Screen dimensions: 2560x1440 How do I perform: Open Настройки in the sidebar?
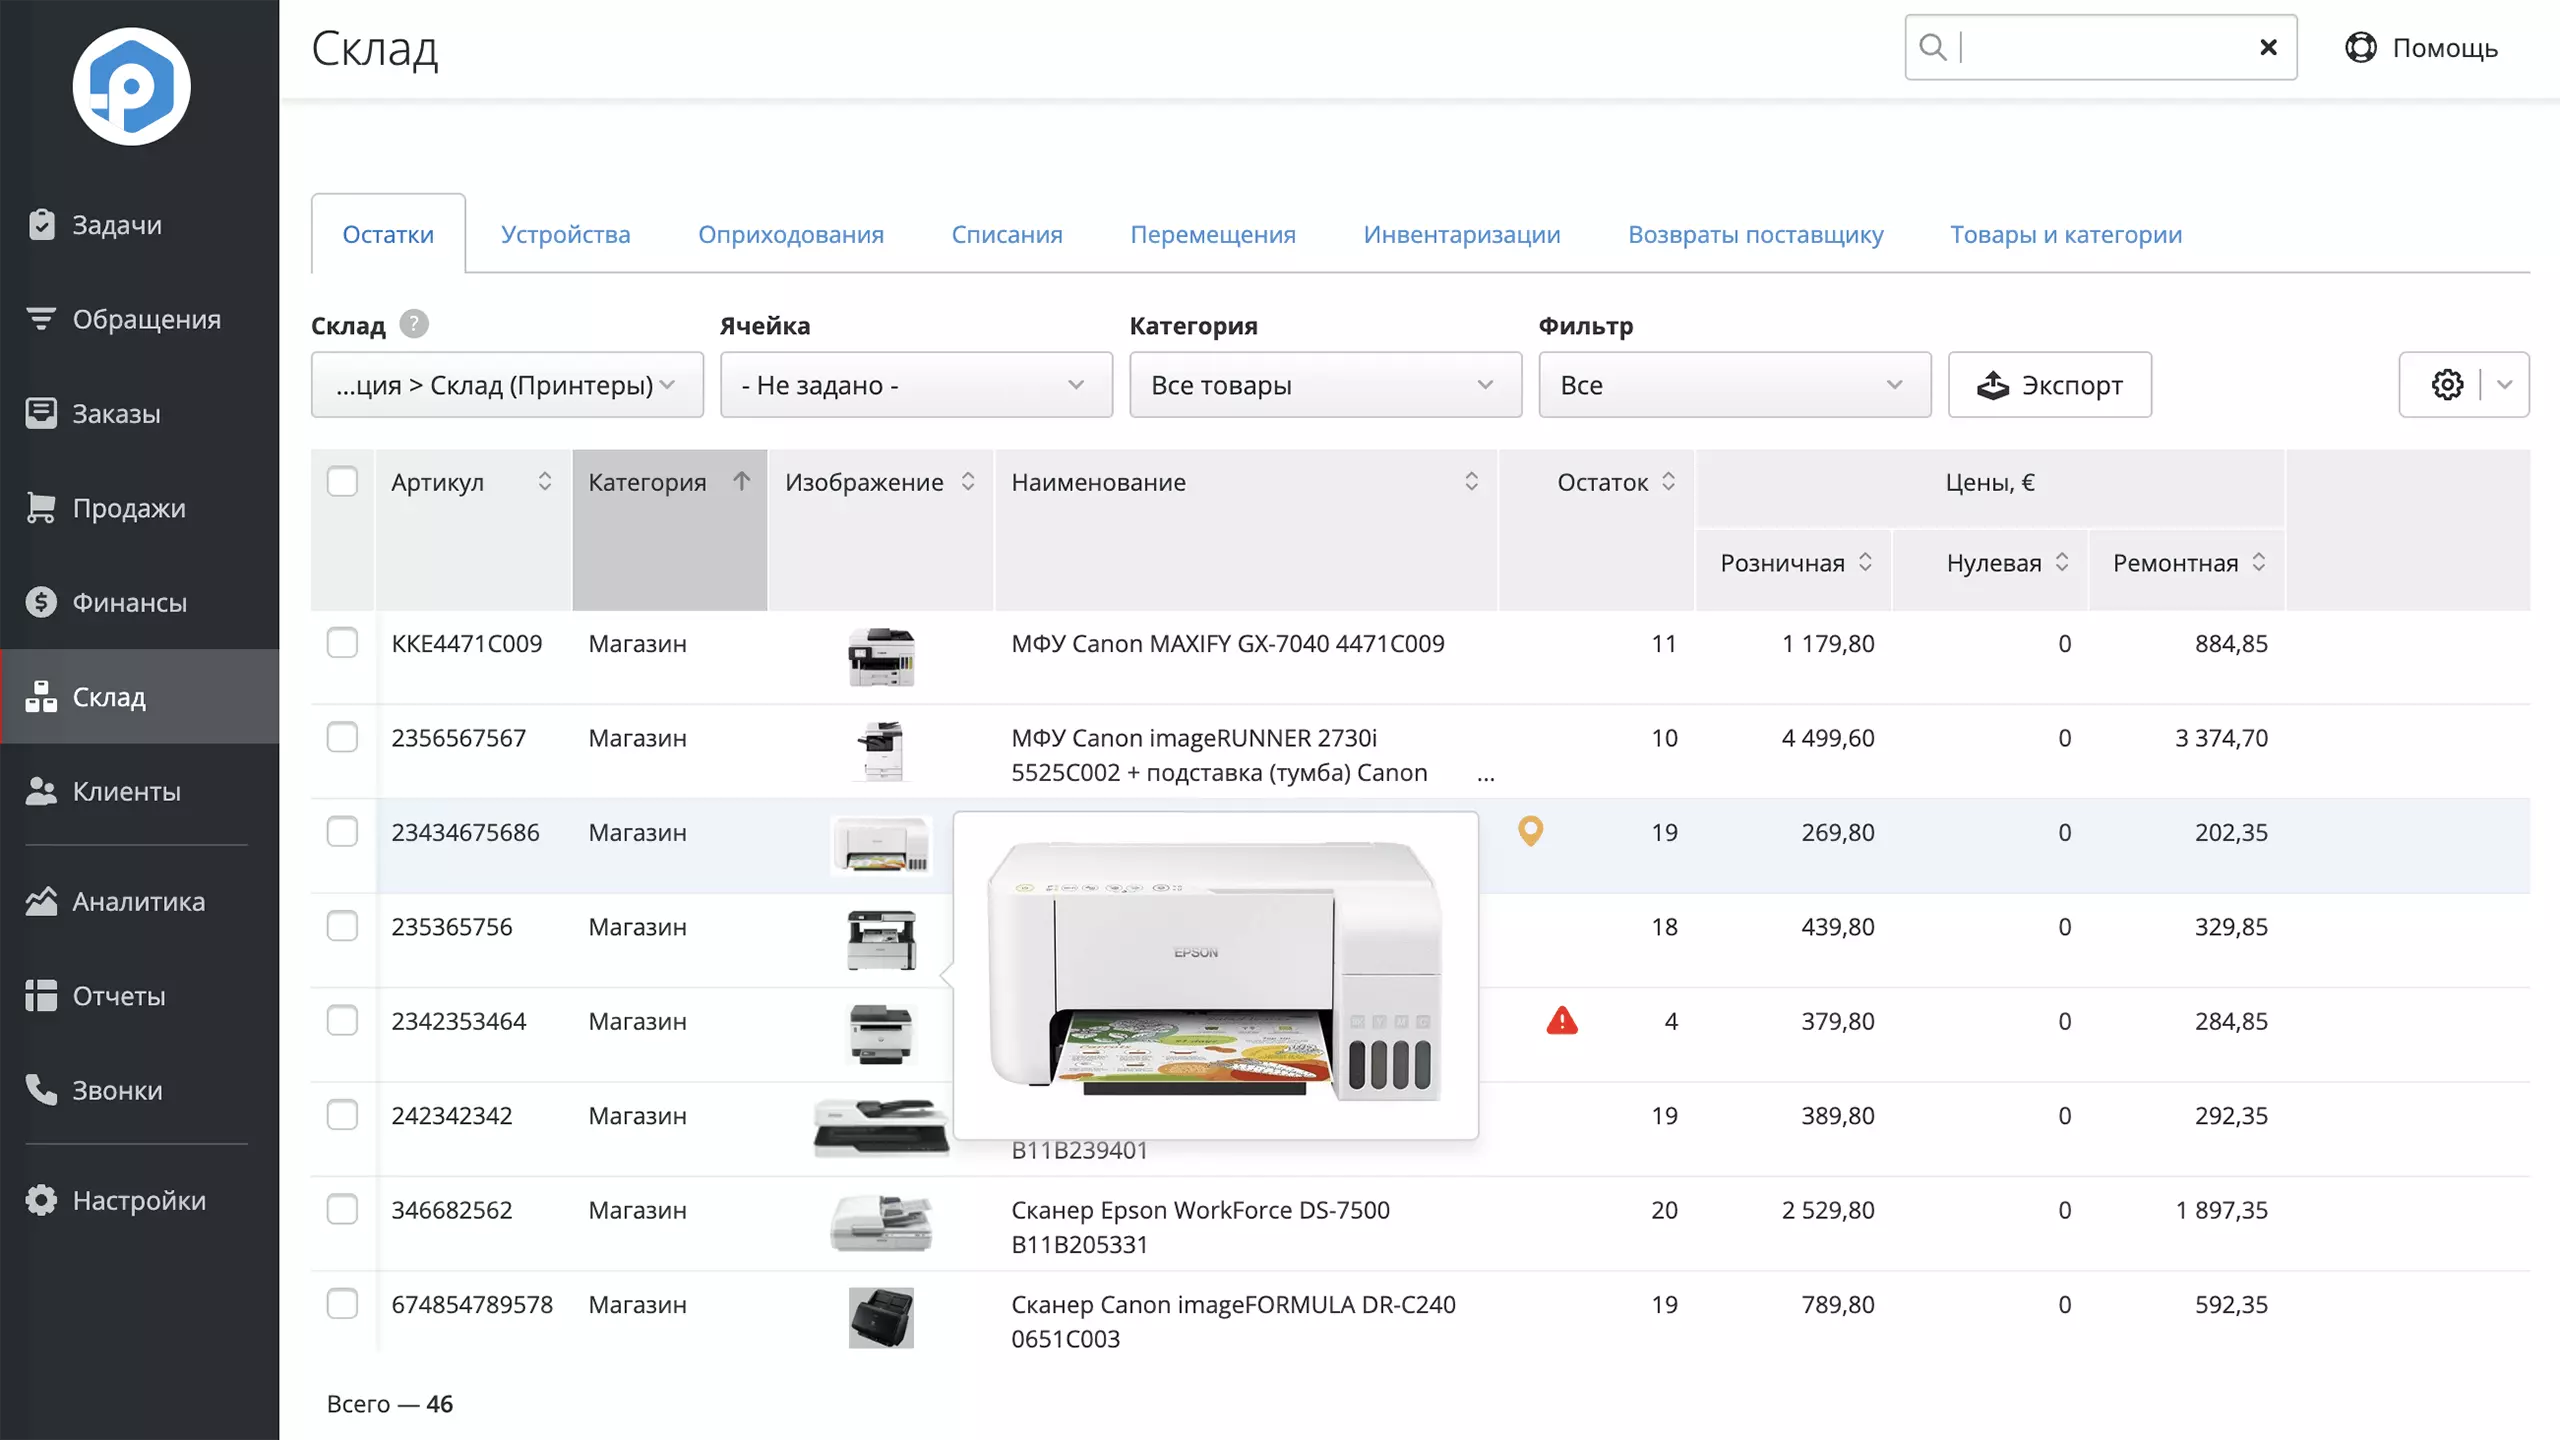point(139,1200)
